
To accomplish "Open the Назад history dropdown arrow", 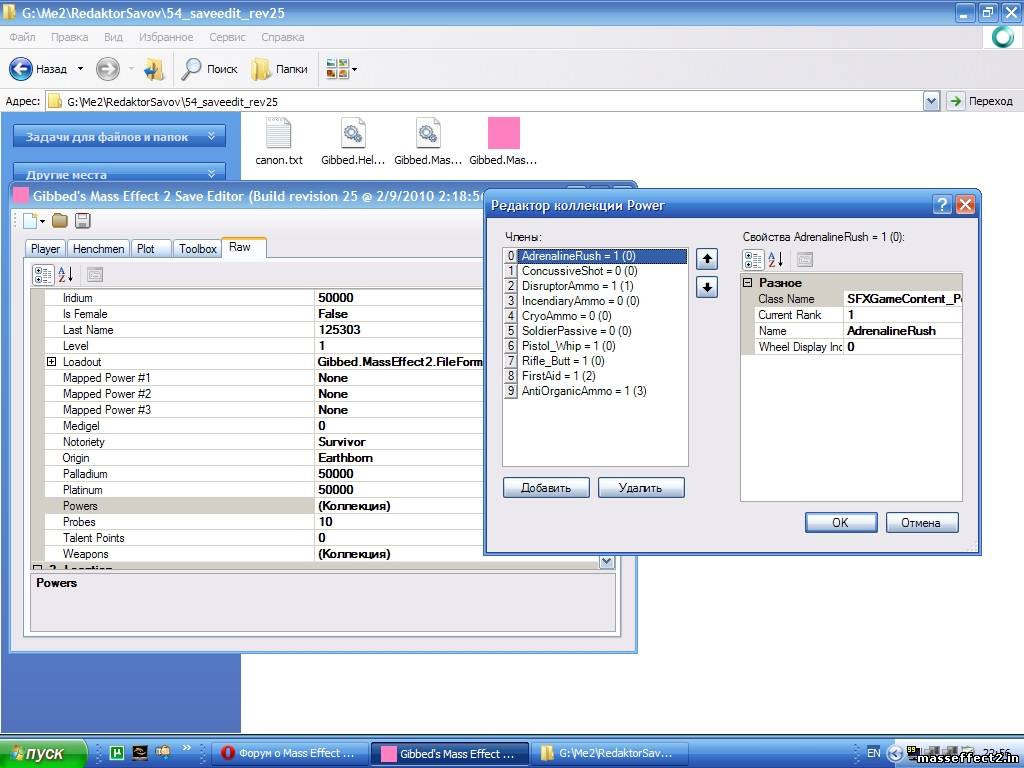I will [x=80, y=69].
